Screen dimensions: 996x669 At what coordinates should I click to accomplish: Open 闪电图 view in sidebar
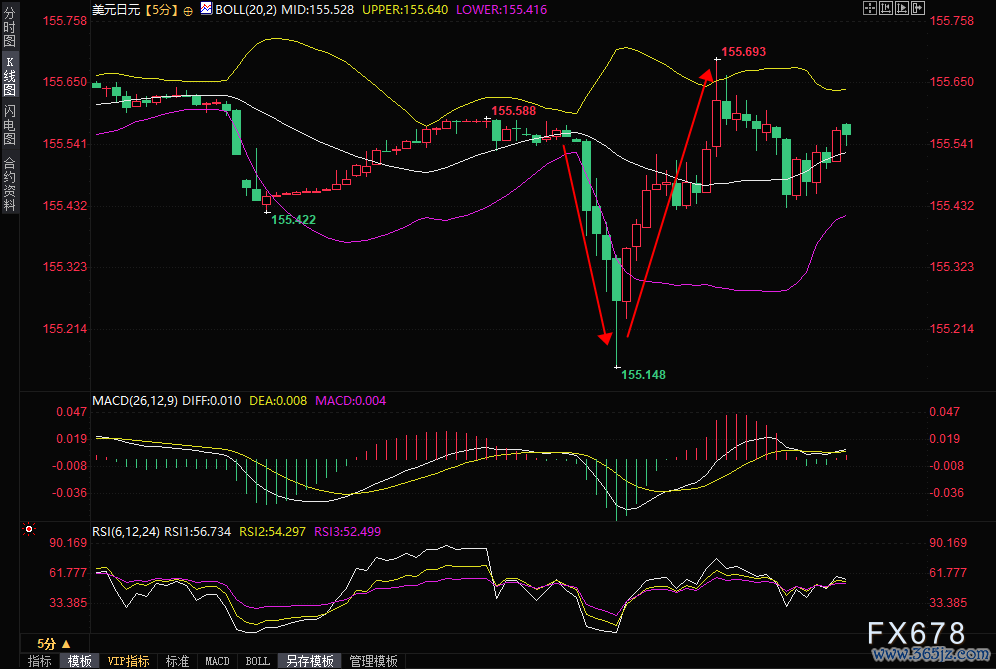pyautogui.click(x=10, y=125)
